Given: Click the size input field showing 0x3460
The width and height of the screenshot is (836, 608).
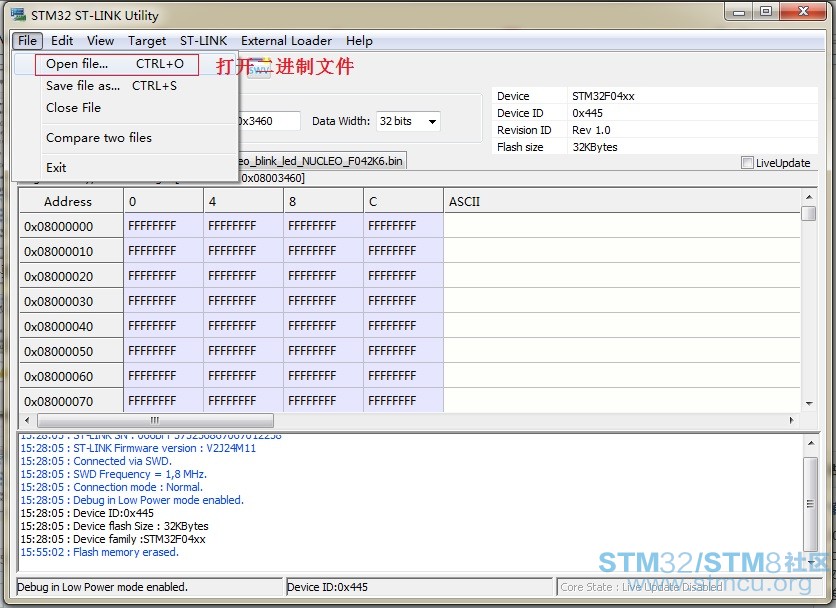Looking at the screenshot, I should pyautogui.click(x=269, y=121).
